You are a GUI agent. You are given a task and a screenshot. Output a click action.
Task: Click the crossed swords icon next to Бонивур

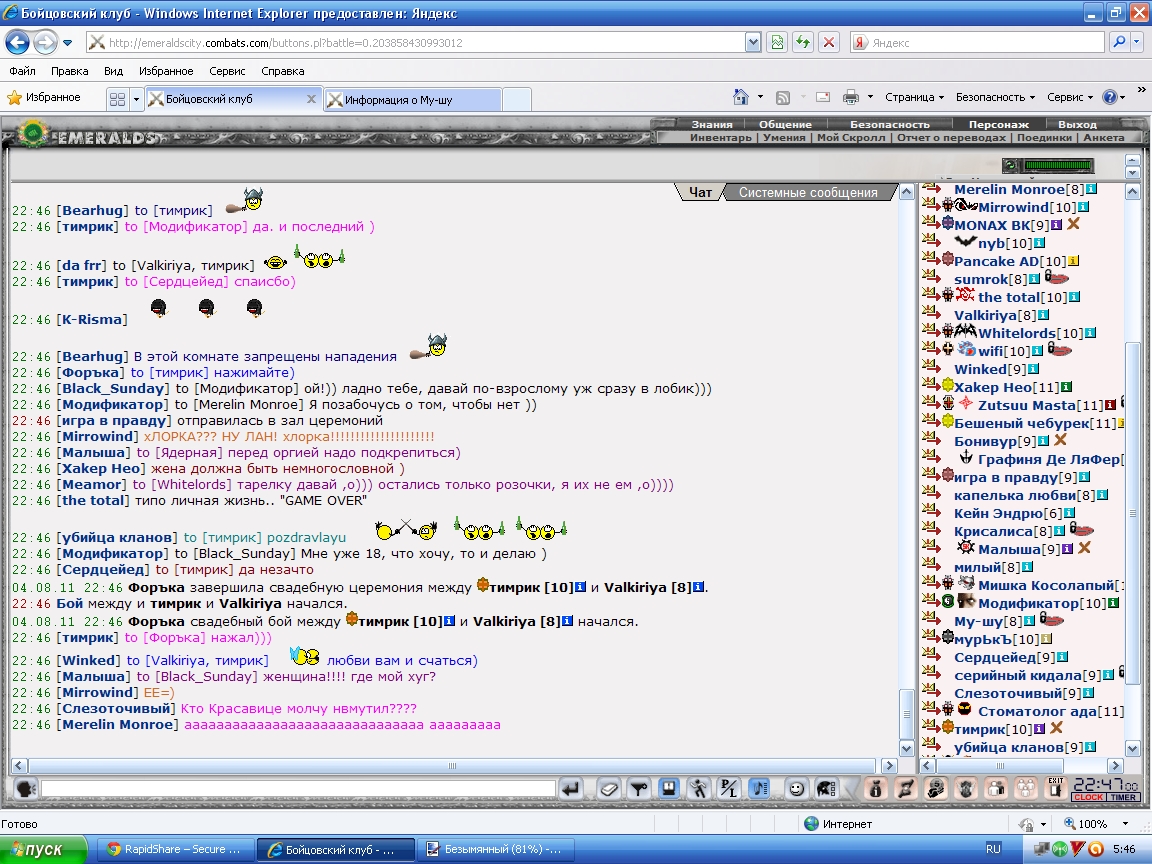coord(1060,440)
